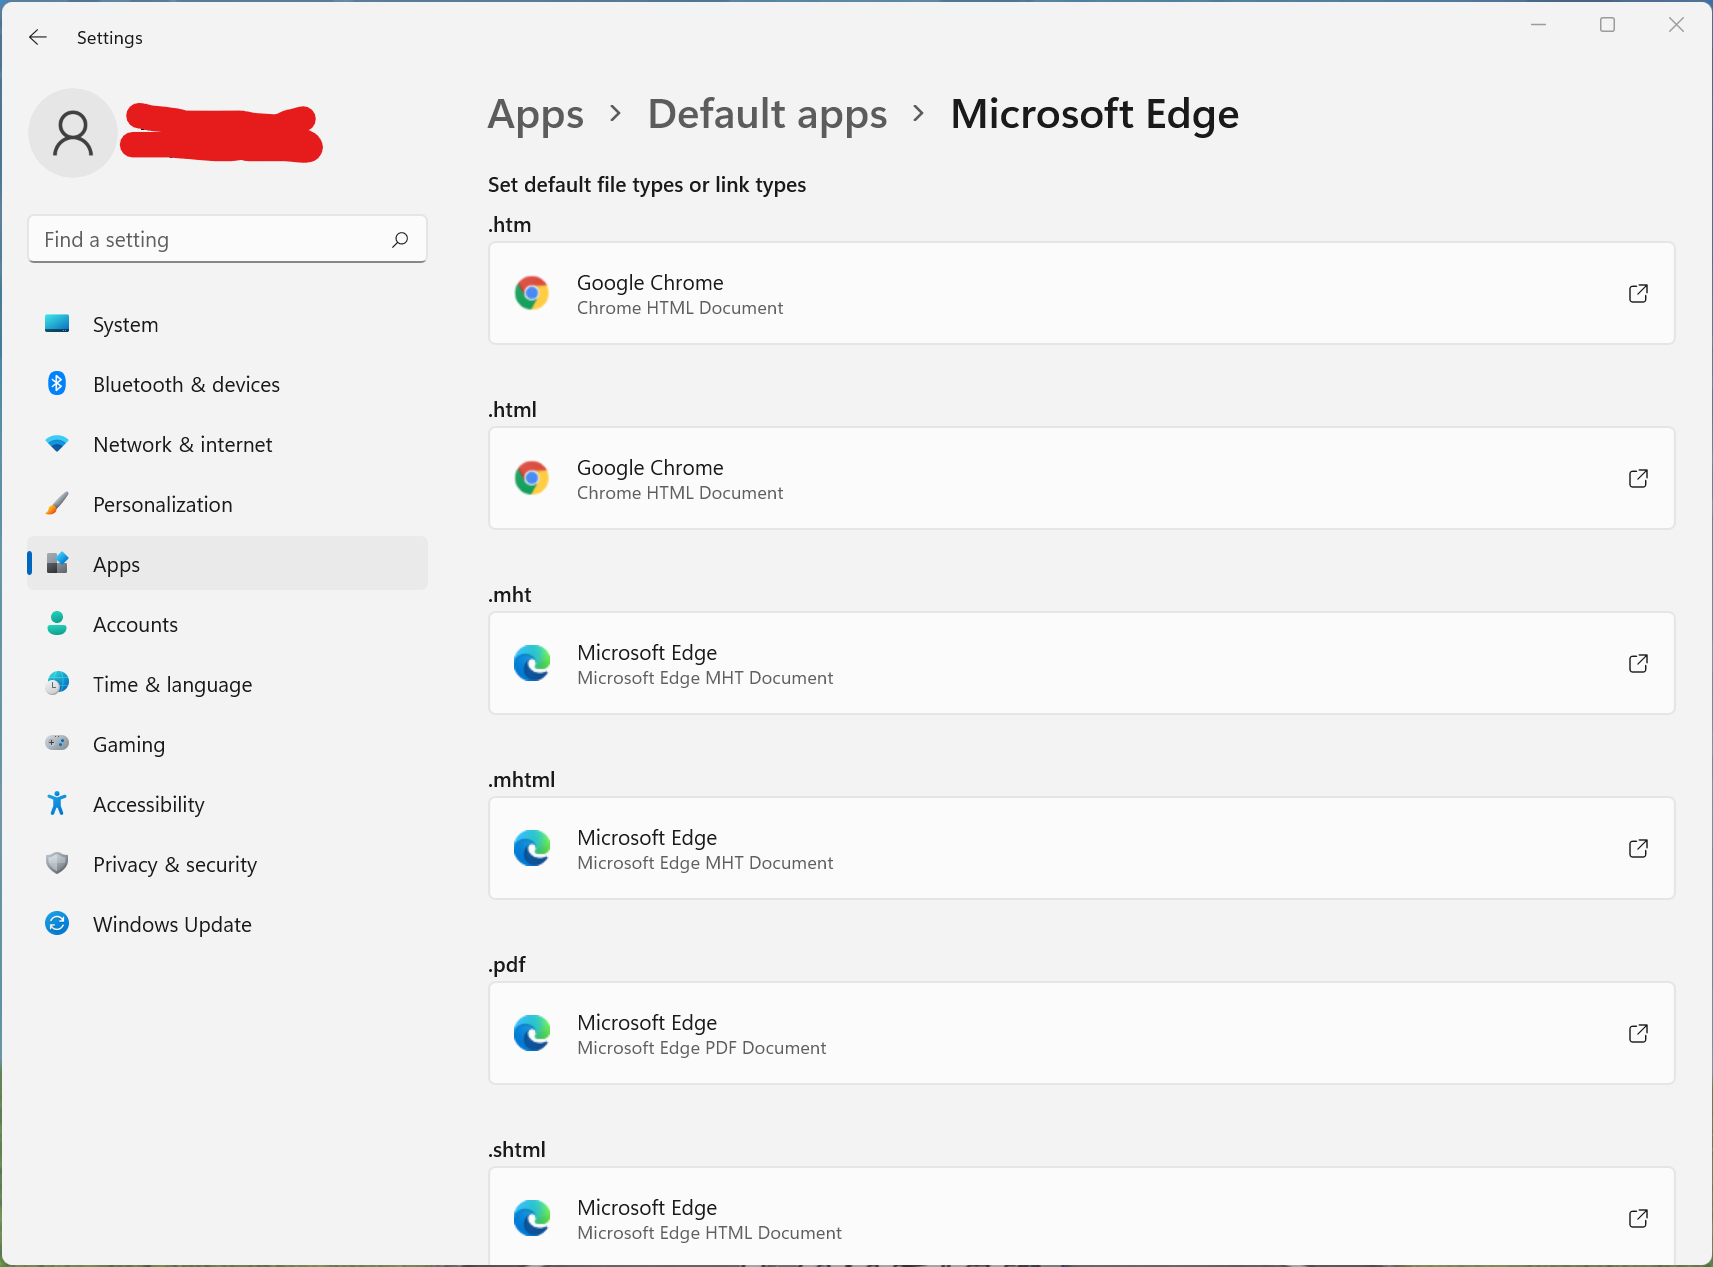Image resolution: width=1713 pixels, height=1267 pixels.
Task: Click the System monitor icon
Action: pyautogui.click(x=57, y=324)
